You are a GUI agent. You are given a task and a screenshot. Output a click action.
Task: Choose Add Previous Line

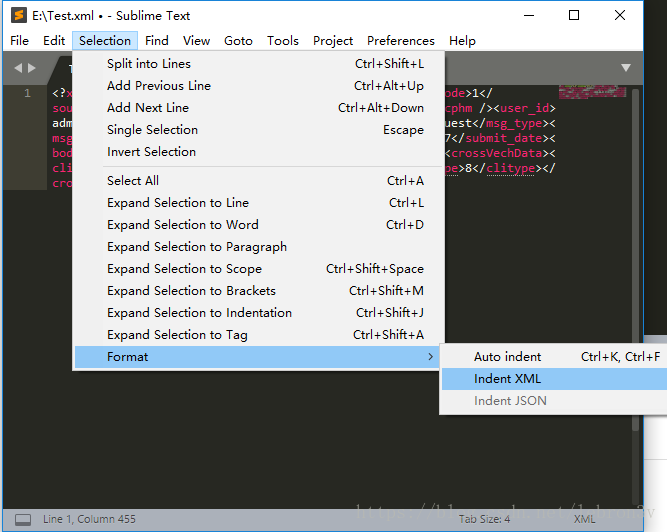point(259,86)
